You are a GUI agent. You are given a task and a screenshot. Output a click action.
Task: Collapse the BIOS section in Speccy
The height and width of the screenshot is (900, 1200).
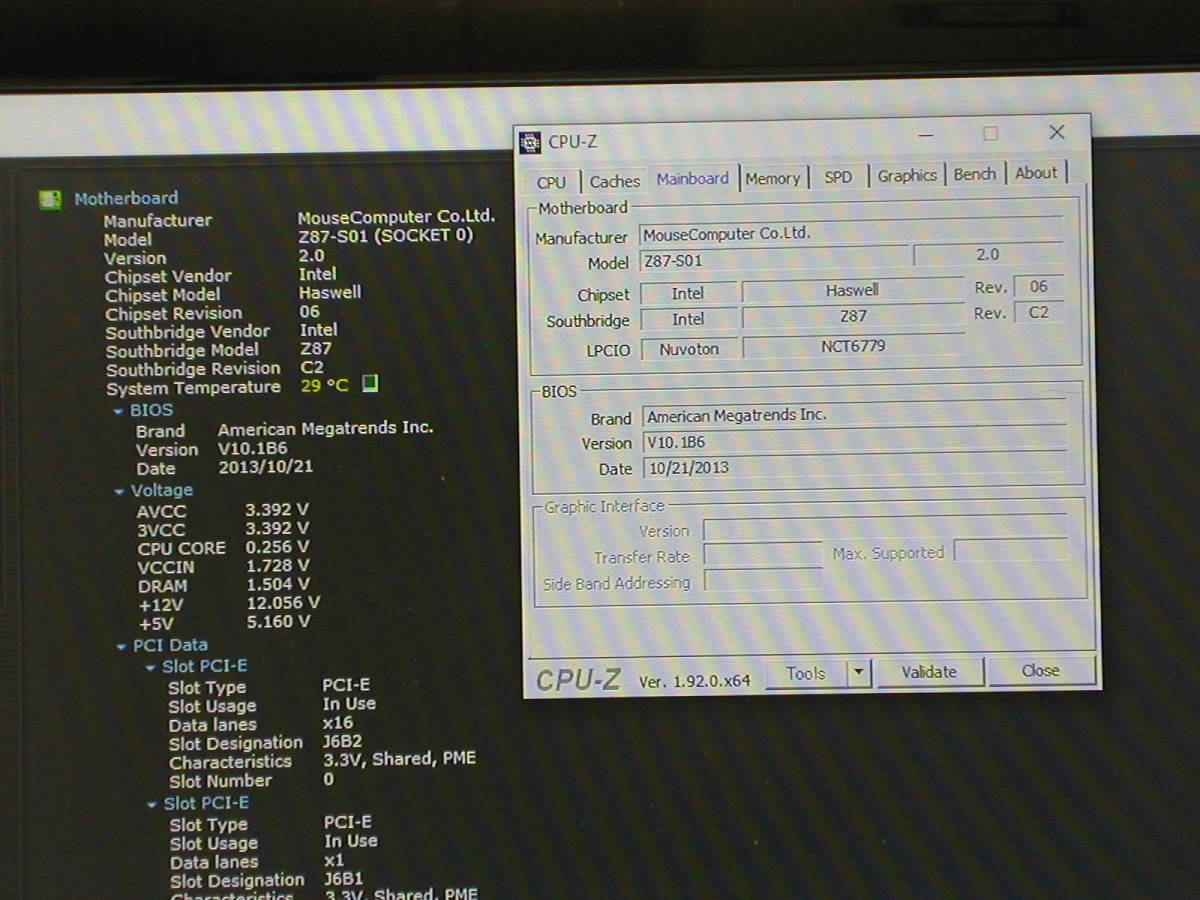(119, 411)
